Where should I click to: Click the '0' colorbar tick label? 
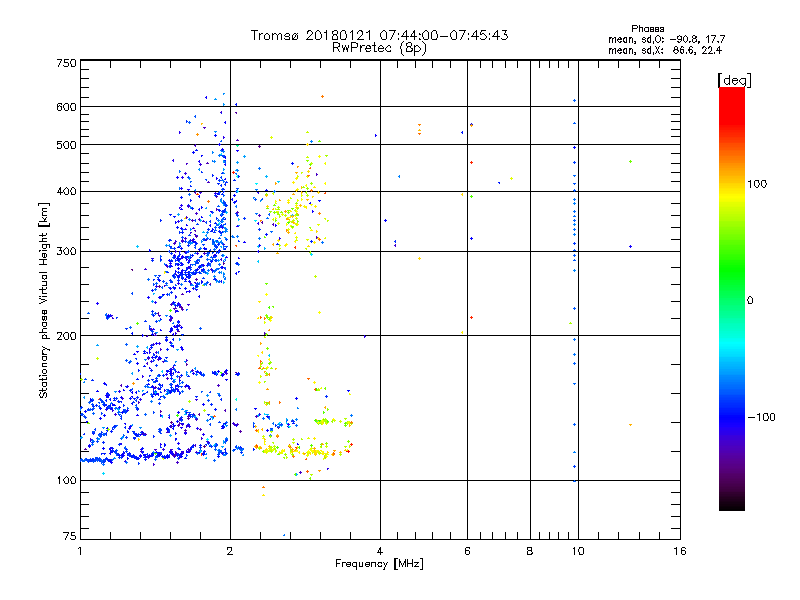tap(750, 301)
